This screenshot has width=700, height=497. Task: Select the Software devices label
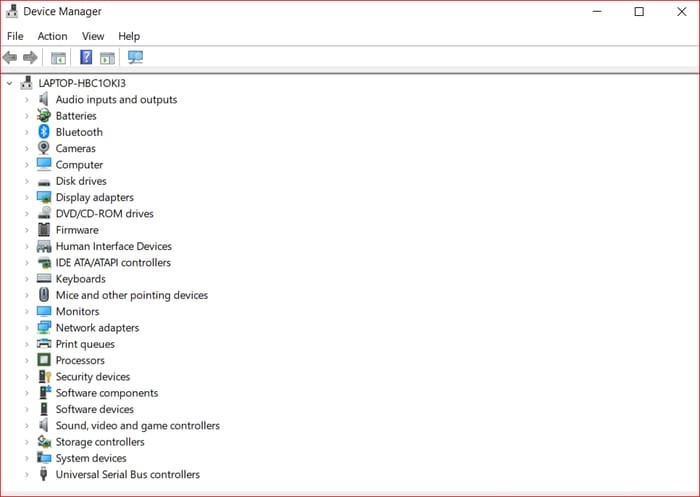[x=94, y=409]
